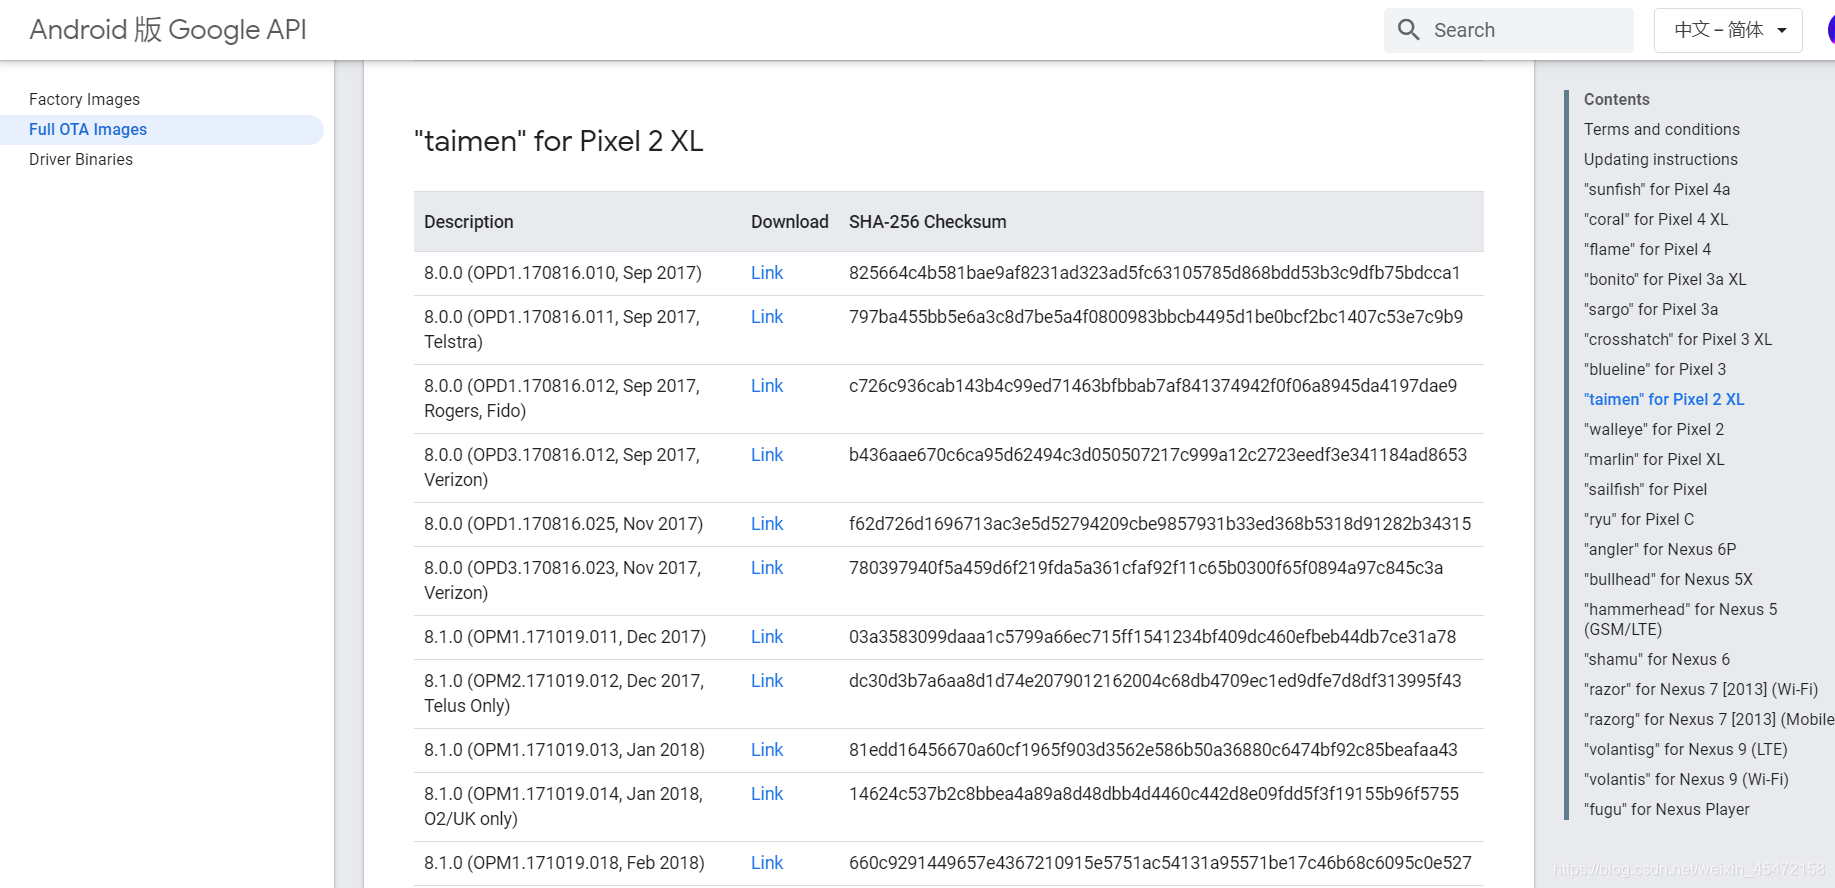Click the checksum starting 14624c537b2c

[1154, 794]
